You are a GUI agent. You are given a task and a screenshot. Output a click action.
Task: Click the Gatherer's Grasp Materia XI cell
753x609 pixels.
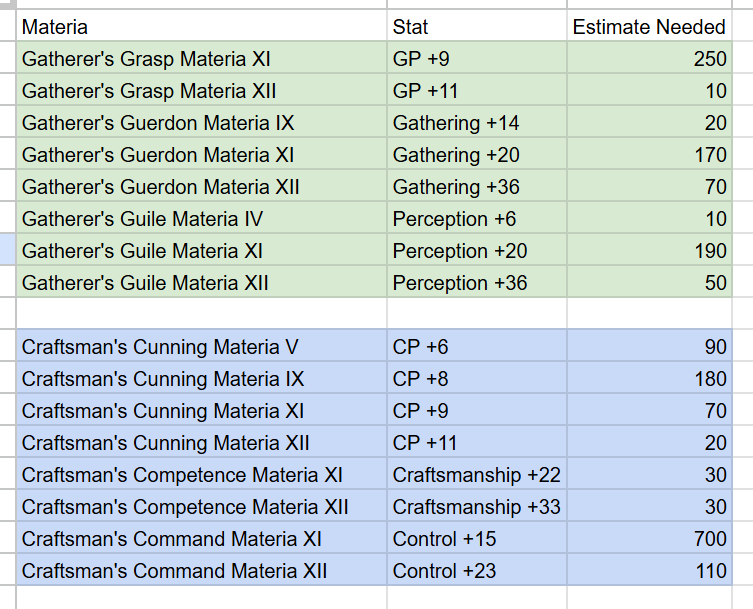point(202,58)
